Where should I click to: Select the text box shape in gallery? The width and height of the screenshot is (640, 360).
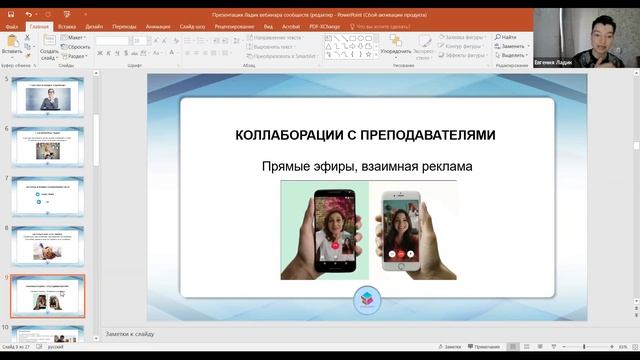[329, 38]
